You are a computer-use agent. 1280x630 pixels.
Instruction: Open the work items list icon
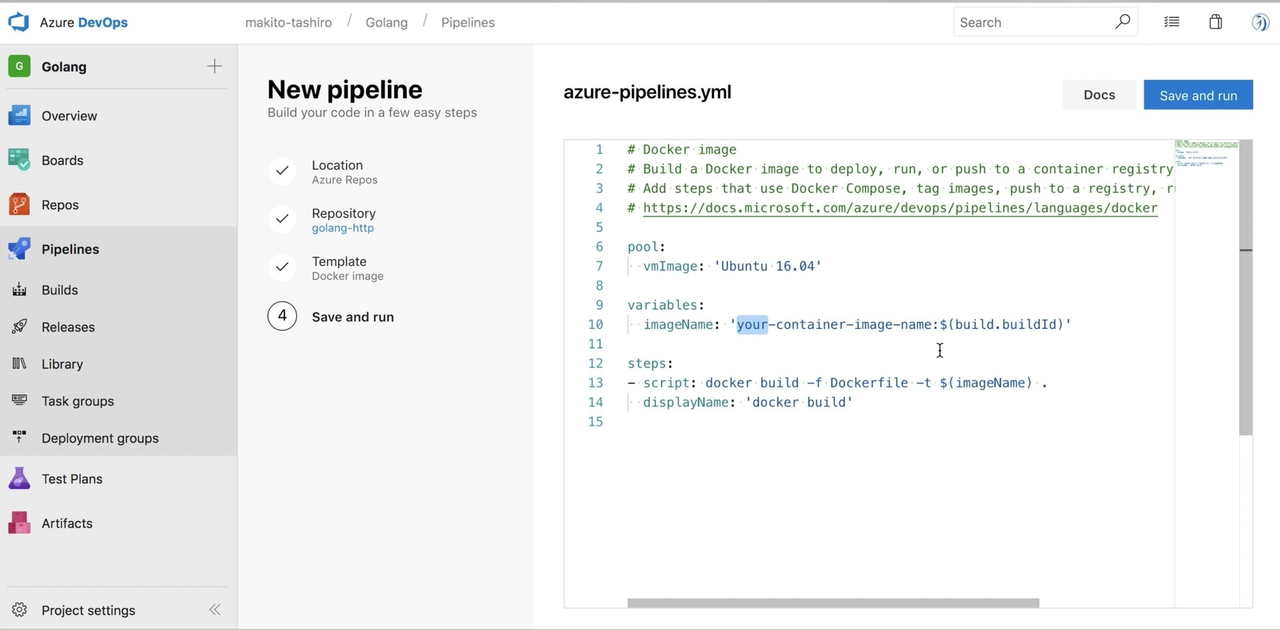pyautogui.click(x=1171, y=21)
